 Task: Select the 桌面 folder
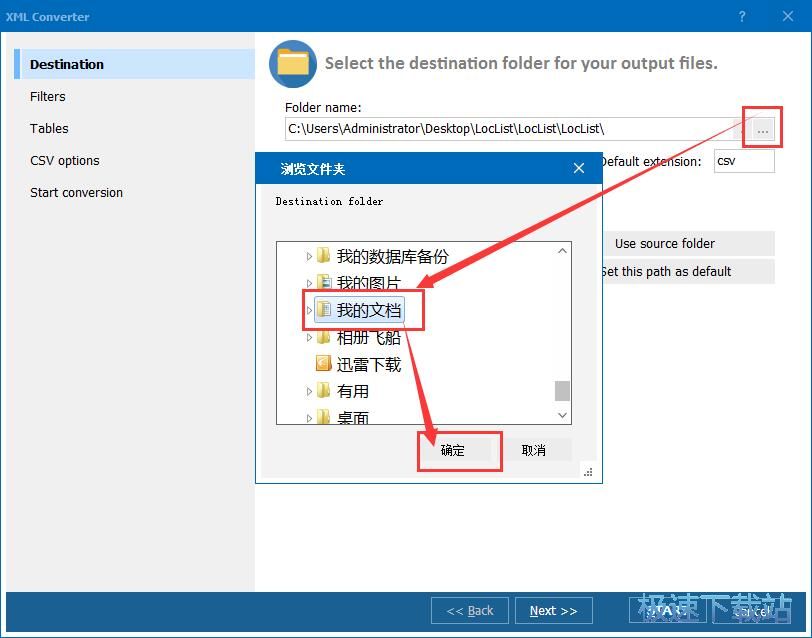pos(353,417)
